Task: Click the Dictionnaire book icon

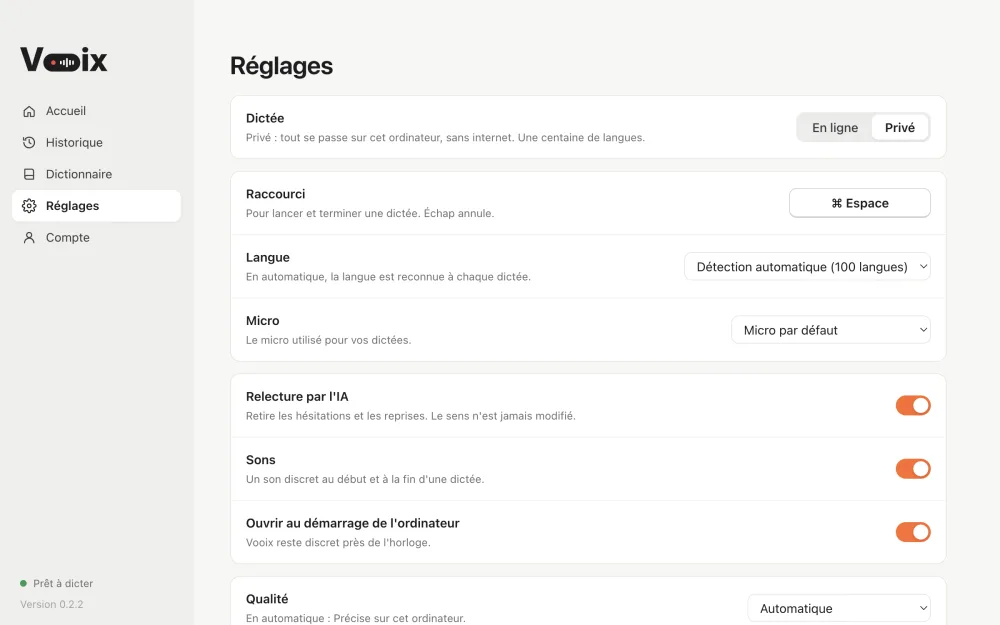Action: [x=29, y=174]
